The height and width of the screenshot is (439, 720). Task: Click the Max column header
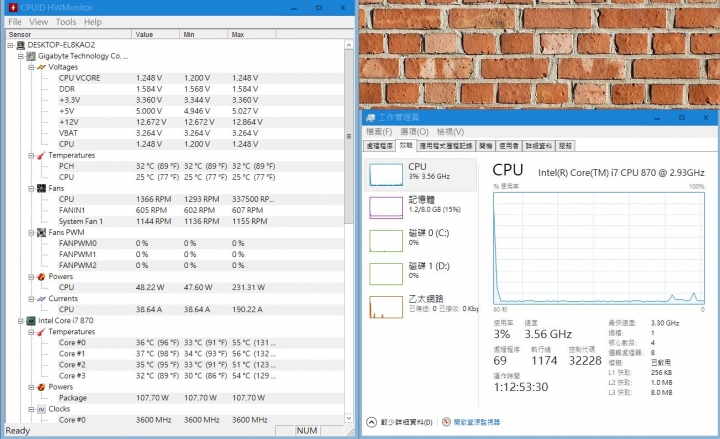[x=252, y=34]
